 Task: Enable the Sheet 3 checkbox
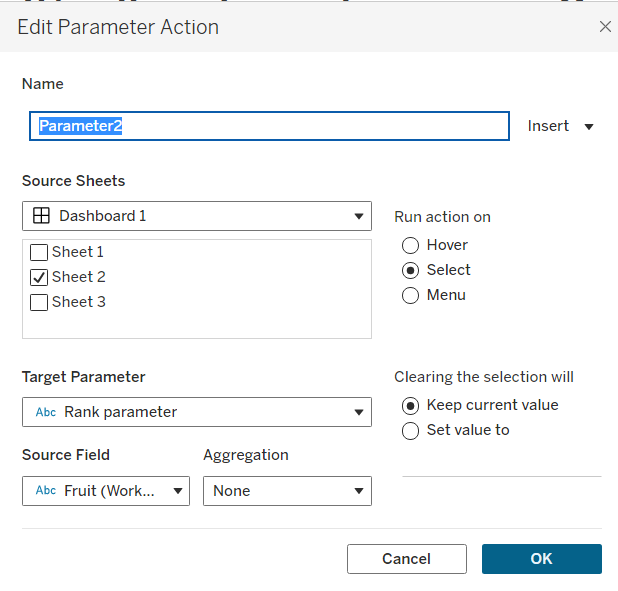pyautogui.click(x=40, y=302)
